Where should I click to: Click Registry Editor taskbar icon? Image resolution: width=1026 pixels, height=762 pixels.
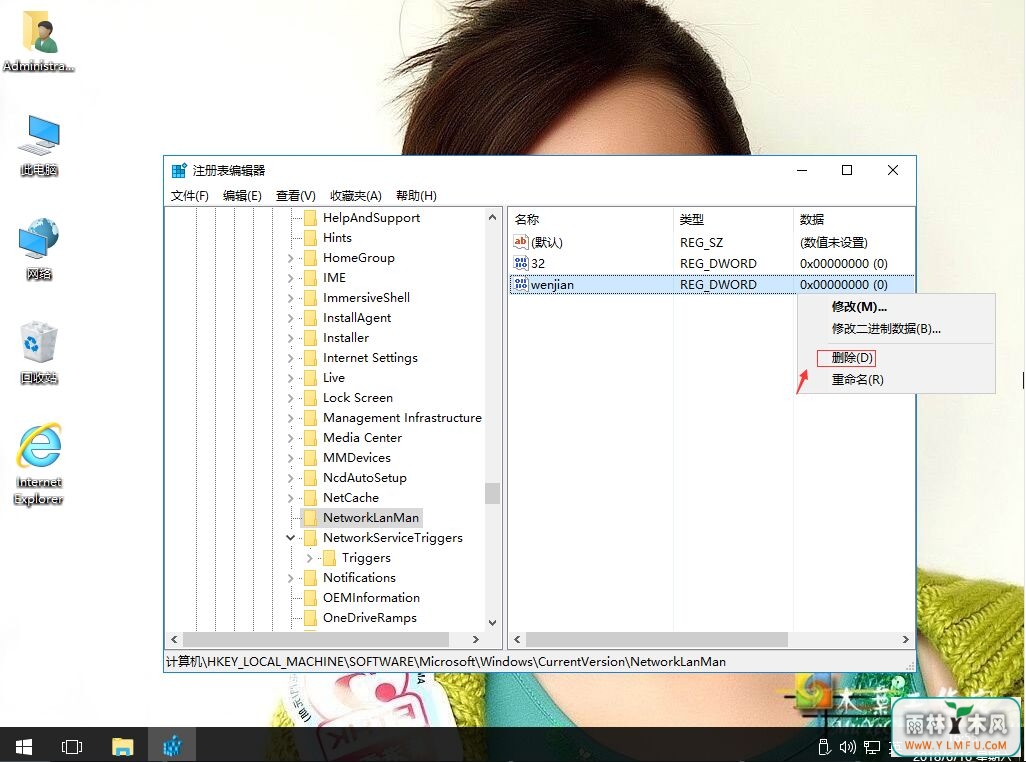(172, 746)
